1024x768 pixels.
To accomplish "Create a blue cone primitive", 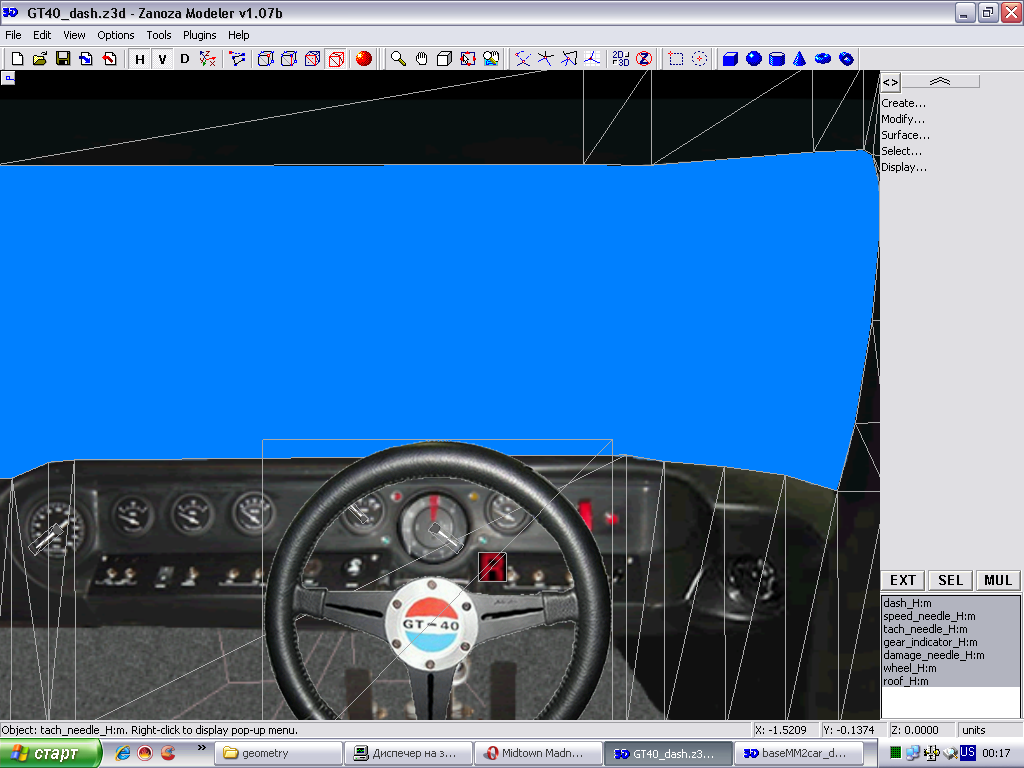I will pyautogui.click(x=799, y=59).
